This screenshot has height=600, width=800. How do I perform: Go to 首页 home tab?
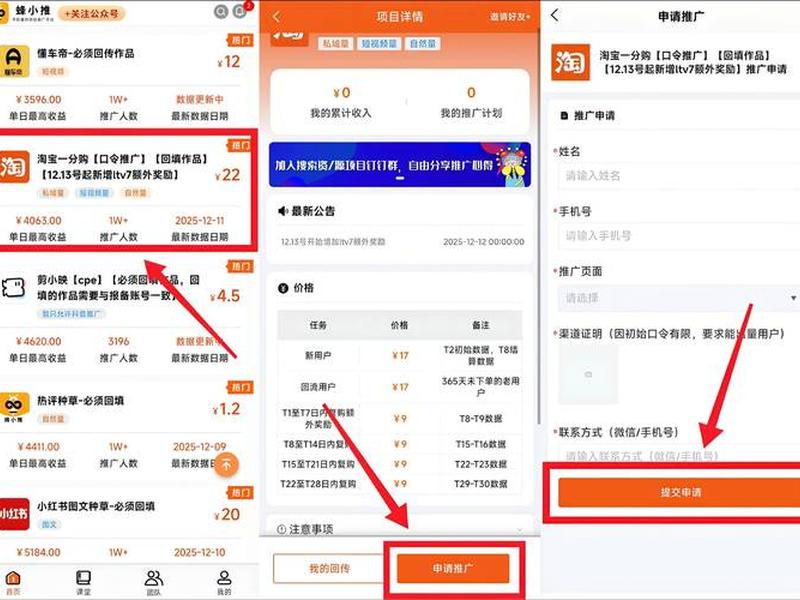click(x=13, y=583)
